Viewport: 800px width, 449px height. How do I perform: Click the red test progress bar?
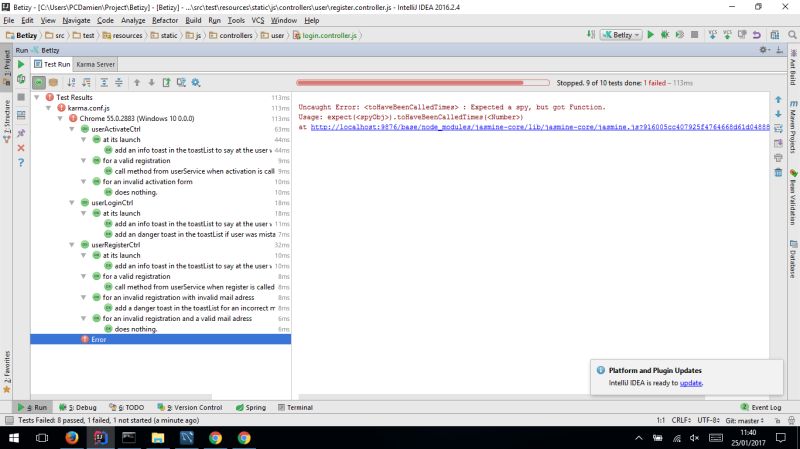(422, 83)
